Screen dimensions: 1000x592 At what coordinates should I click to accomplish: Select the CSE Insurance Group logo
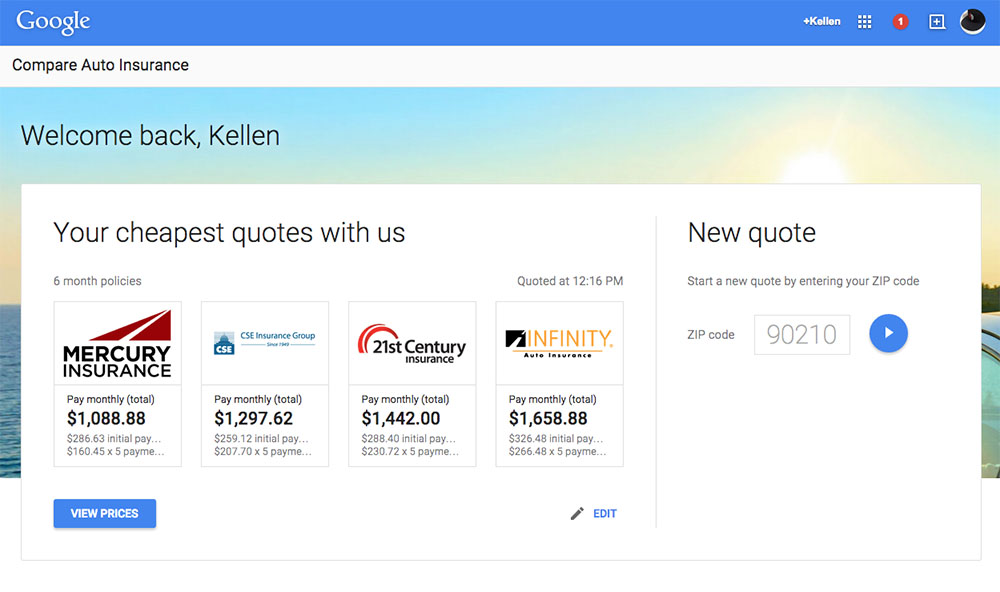point(265,343)
